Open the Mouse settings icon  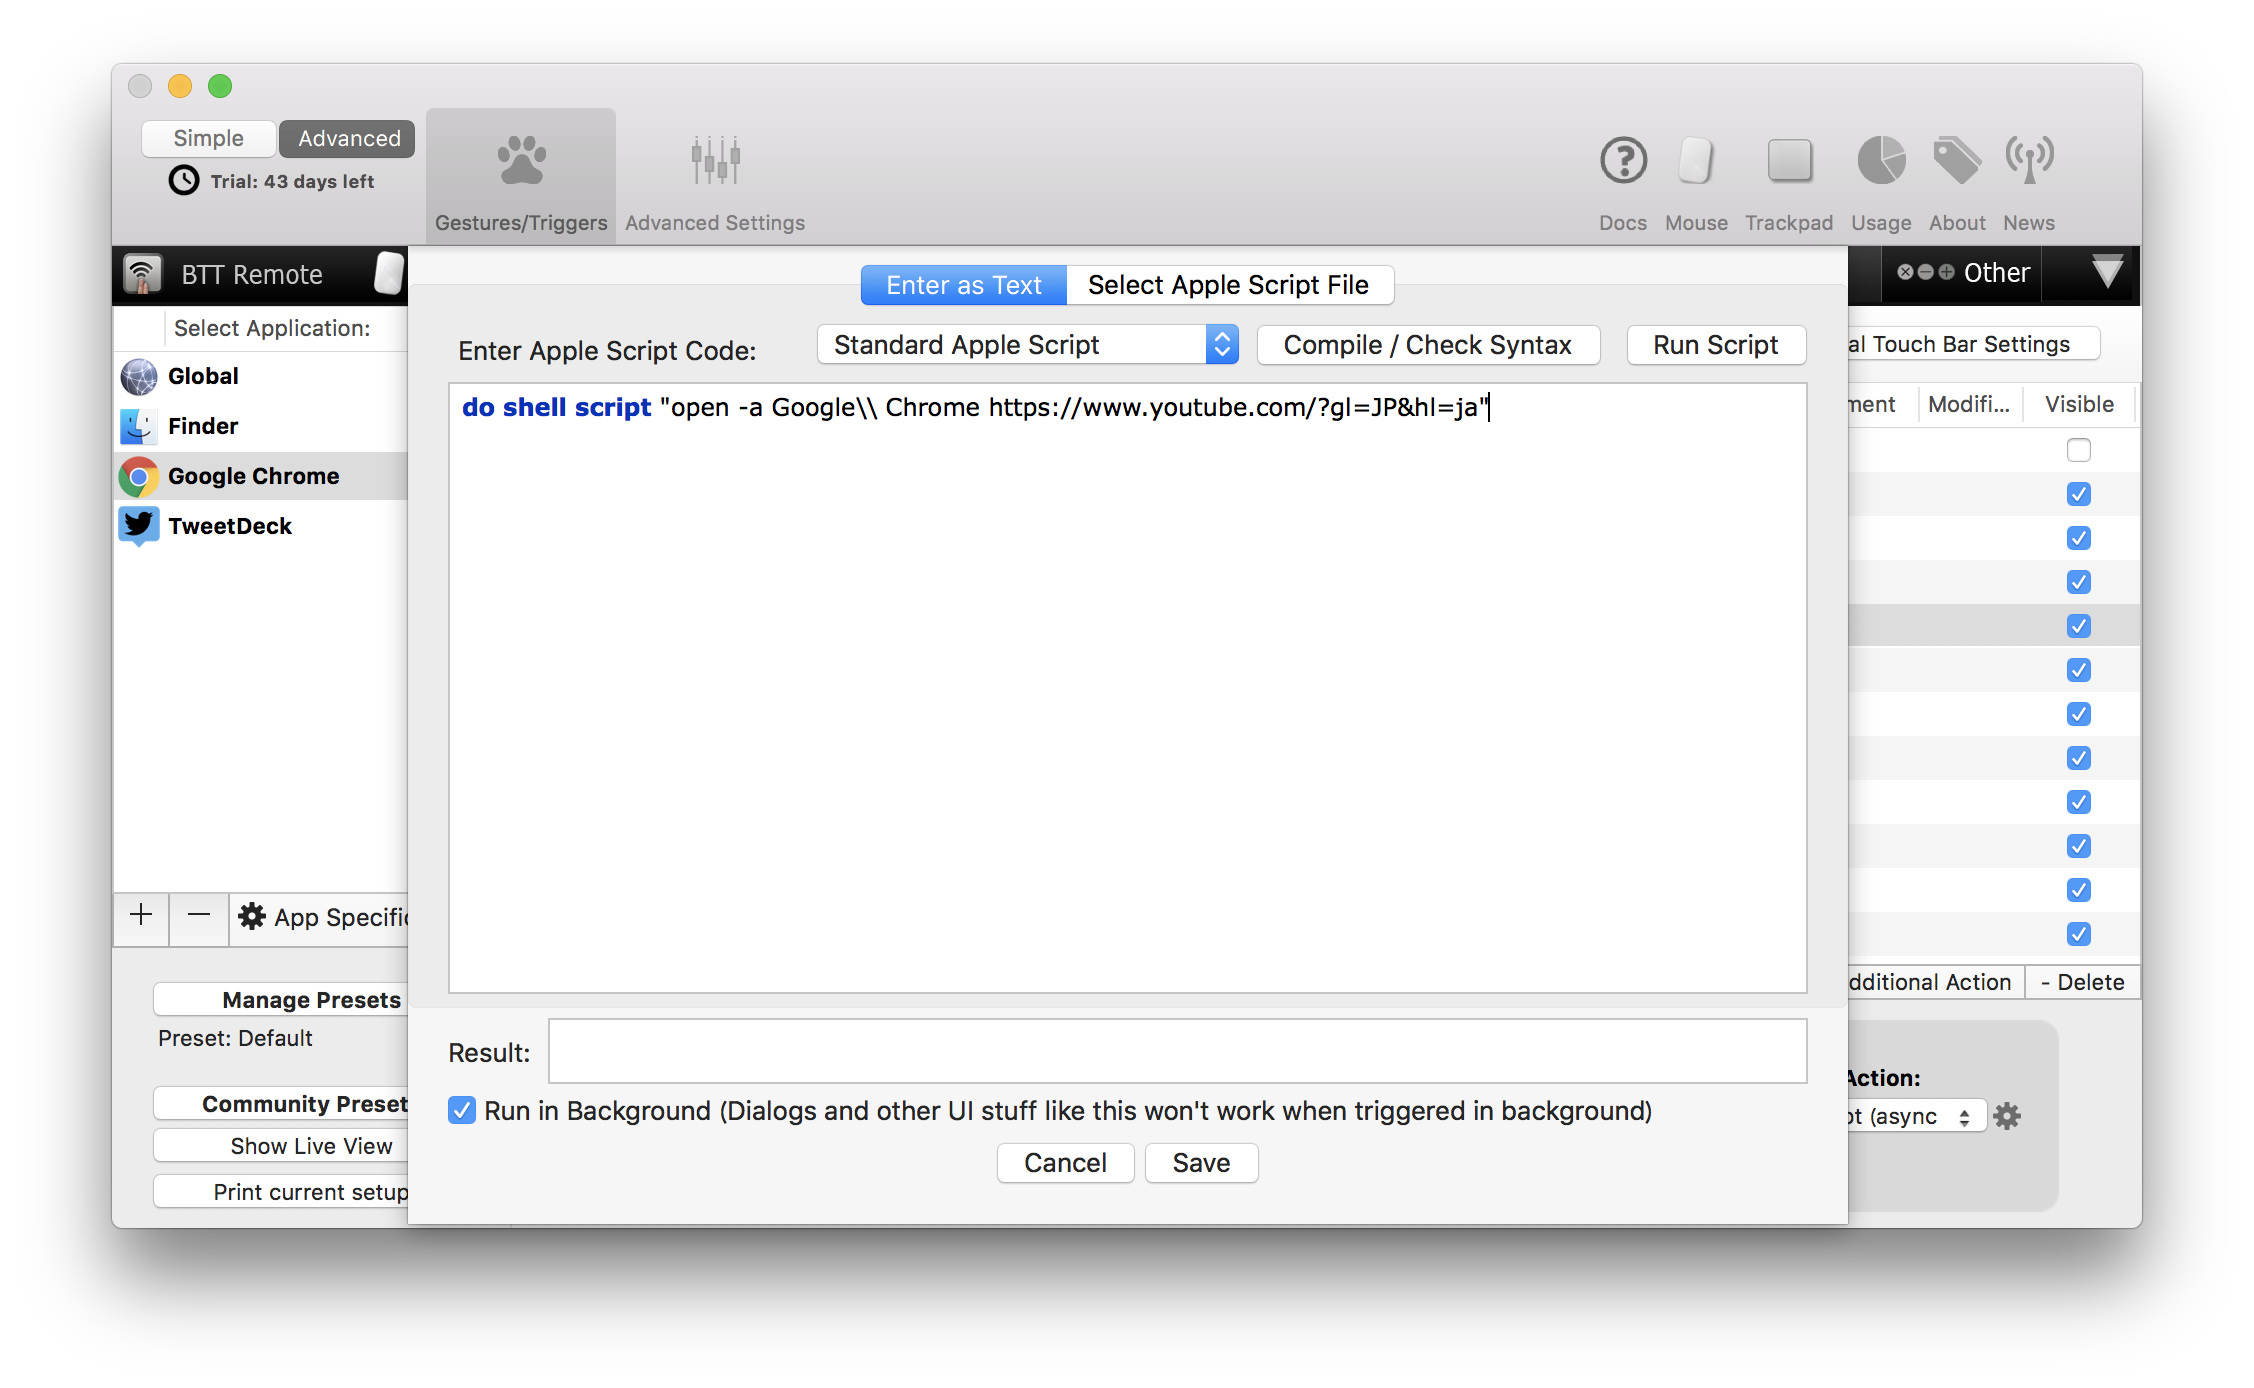point(1696,161)
